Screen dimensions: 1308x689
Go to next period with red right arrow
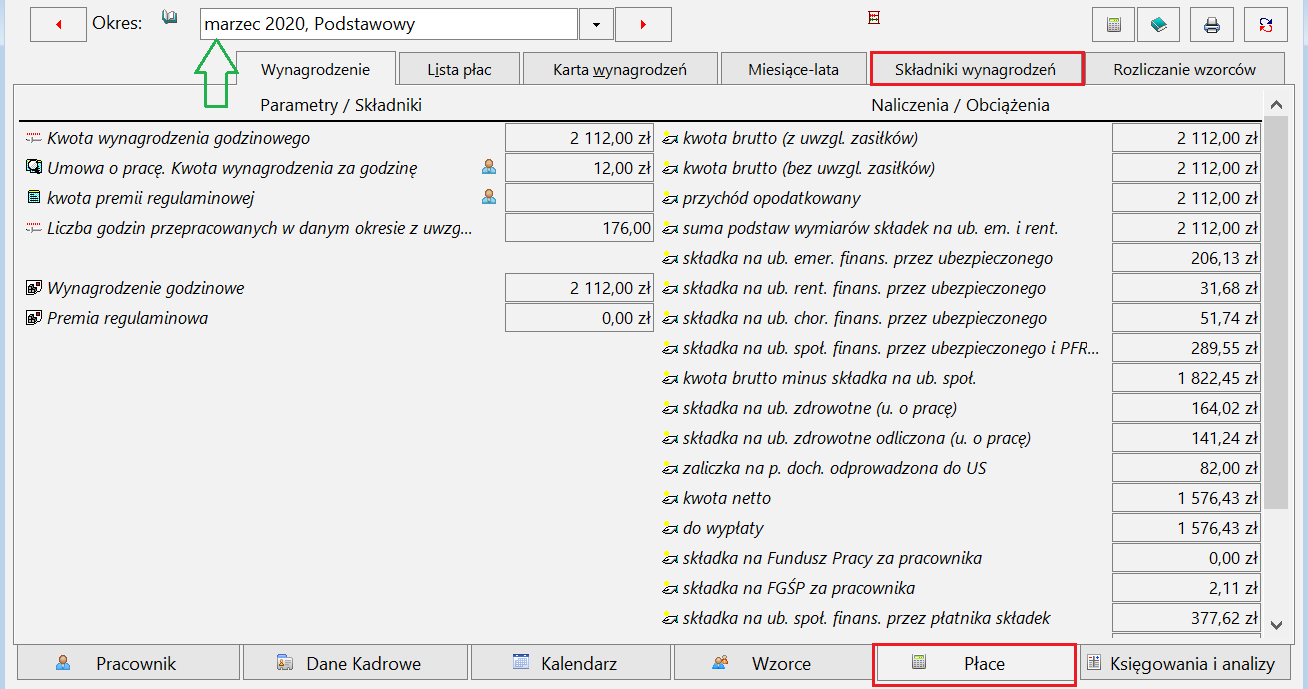pyautogui.click(x=643, y=25)
